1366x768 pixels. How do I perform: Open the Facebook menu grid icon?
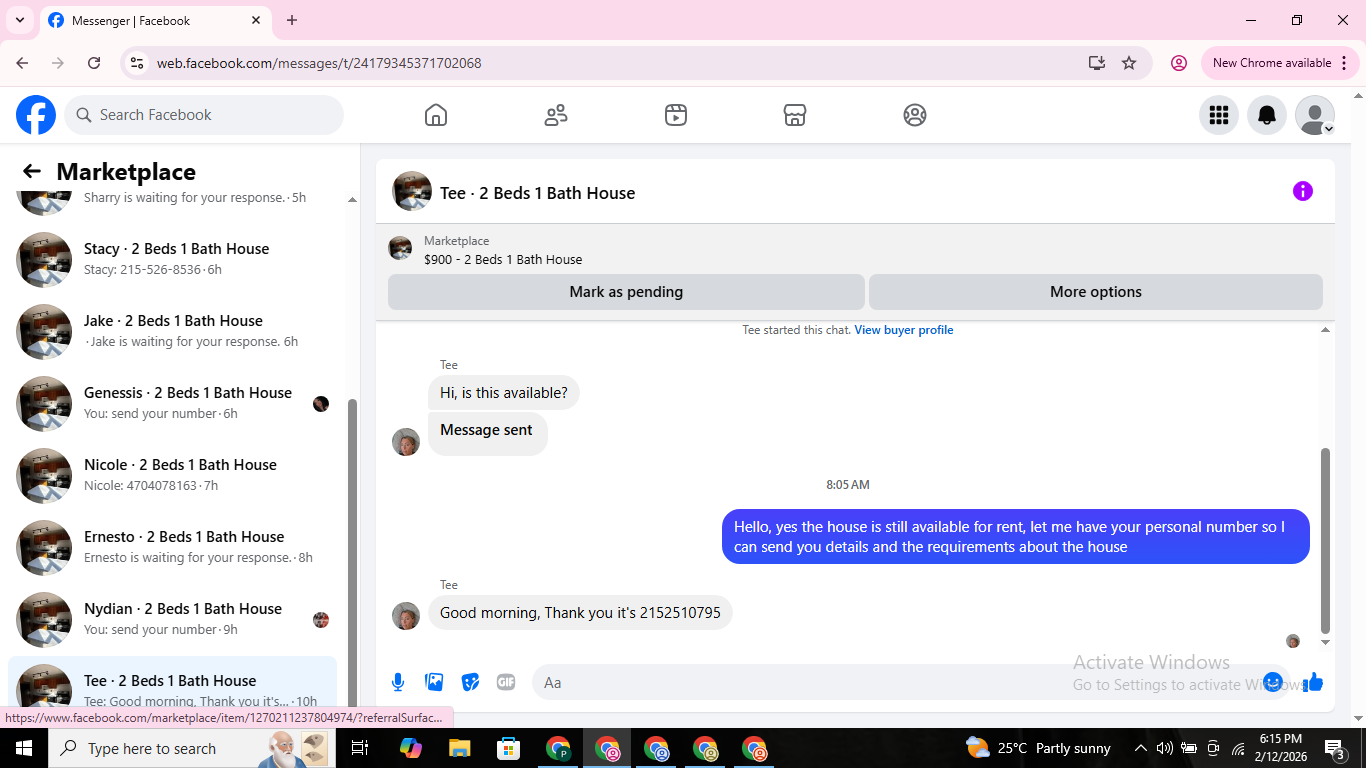point(1219,115)
